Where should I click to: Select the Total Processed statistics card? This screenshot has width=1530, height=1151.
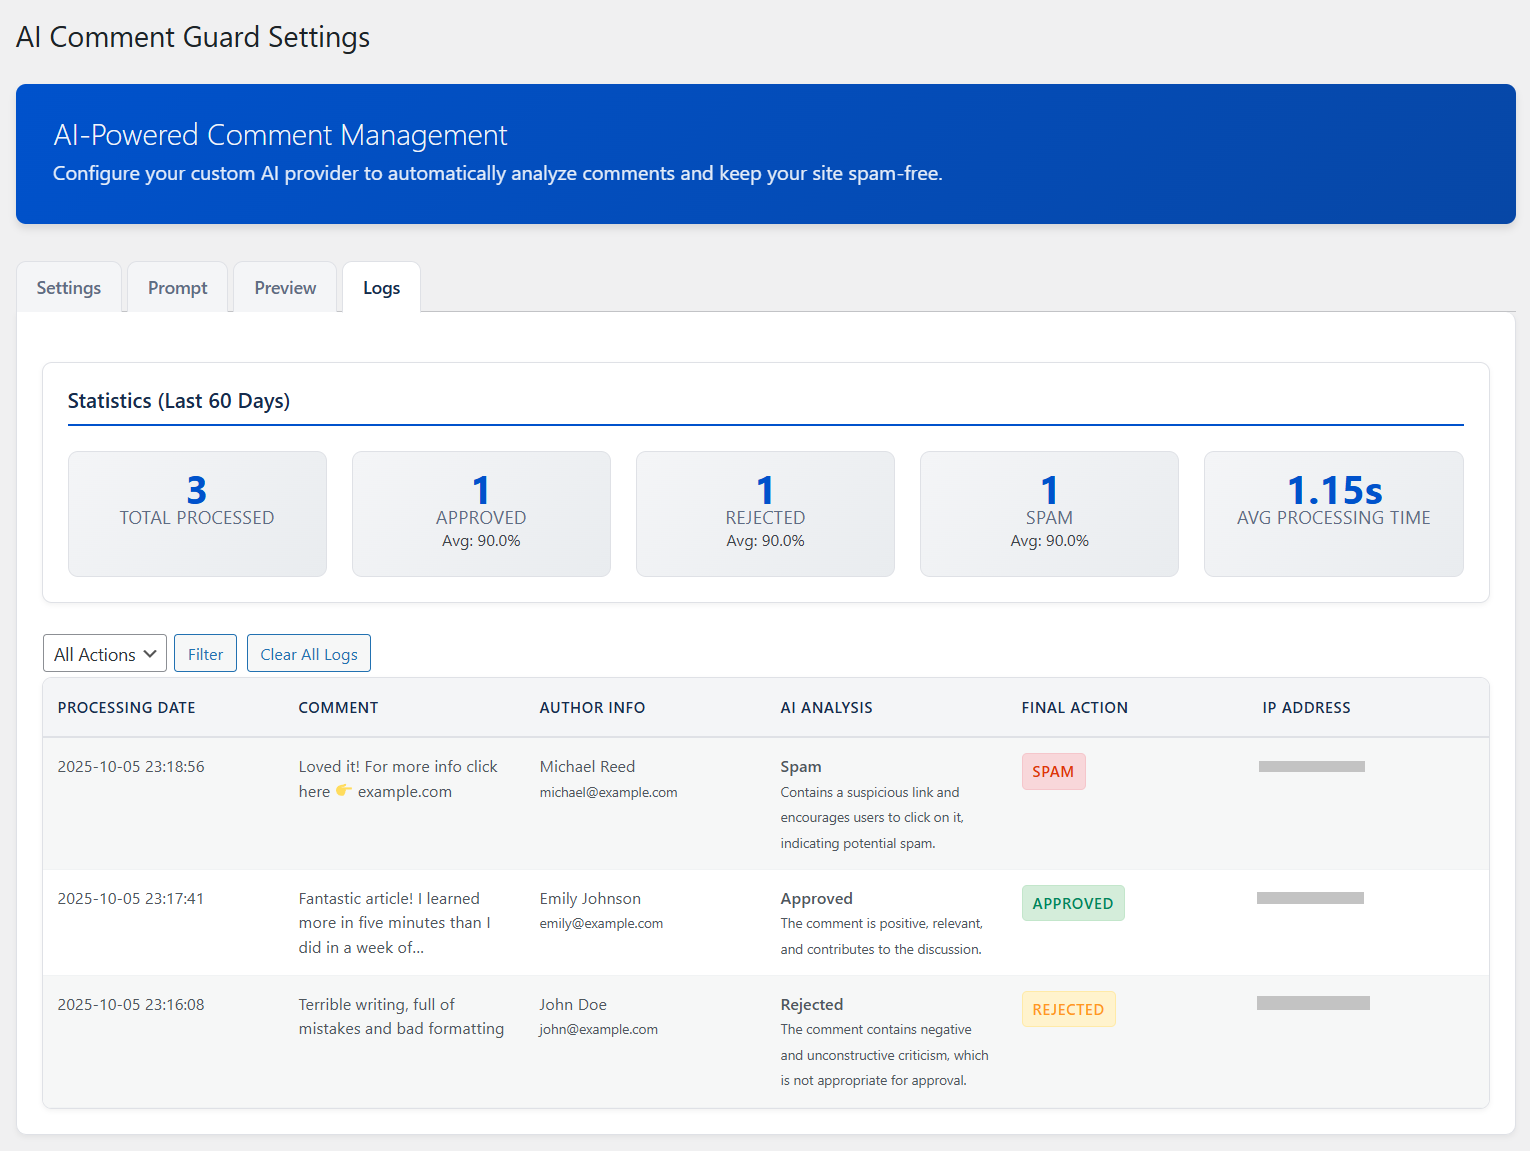tap(197, 514)
